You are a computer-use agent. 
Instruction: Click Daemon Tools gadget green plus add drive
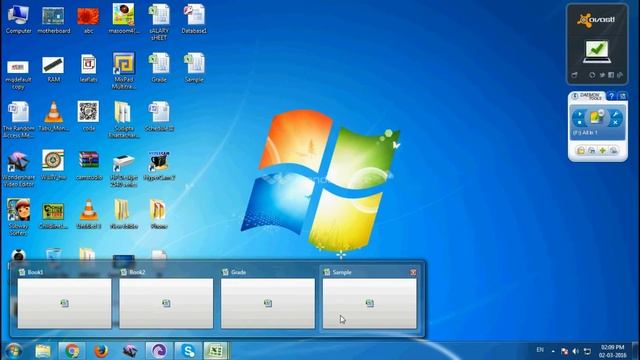[602, 151]
